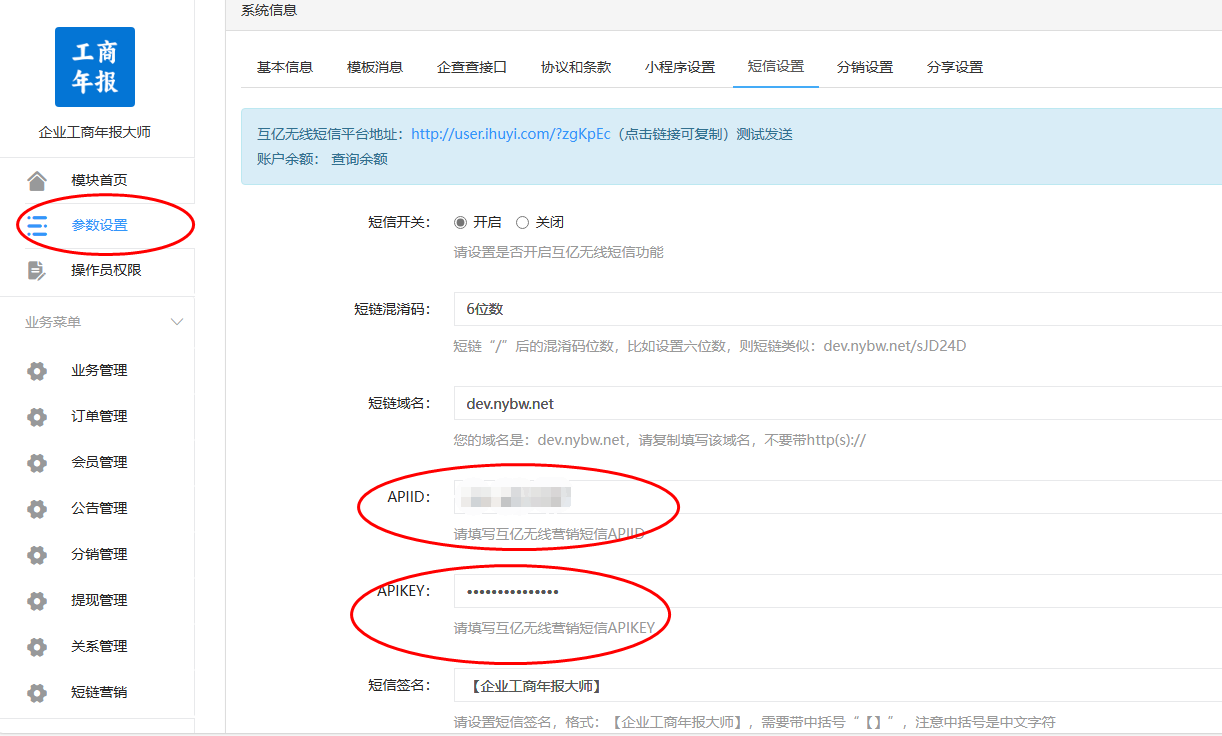
Task: Switch to the 分享设置 tab
Action: click(x=955, y=67)
